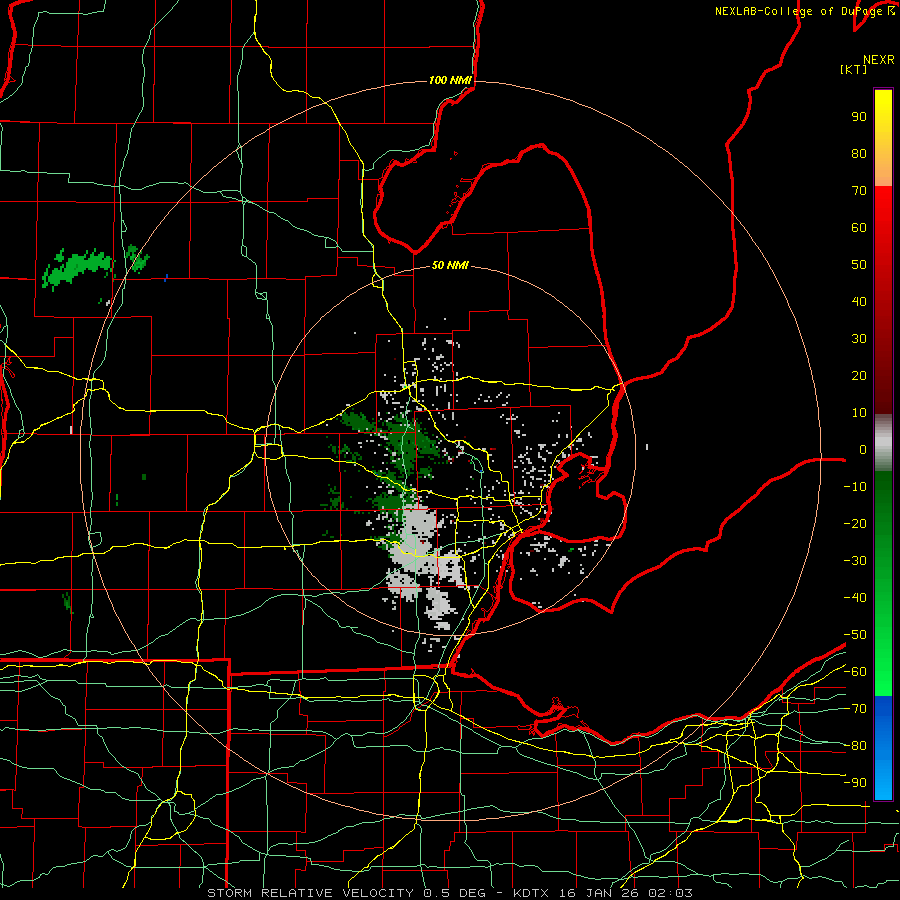Image resolution: width=900 pixels, height=900 pixels.
Task: Click the positive 90 scale label
Action: tap(859, 116)
